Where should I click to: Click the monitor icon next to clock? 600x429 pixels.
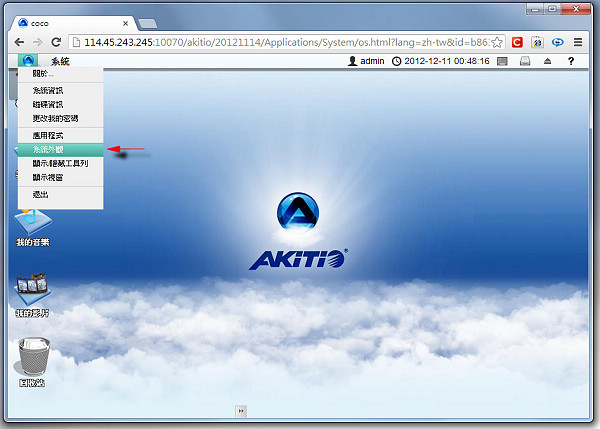pyautogui.click(x=501, y=61)
